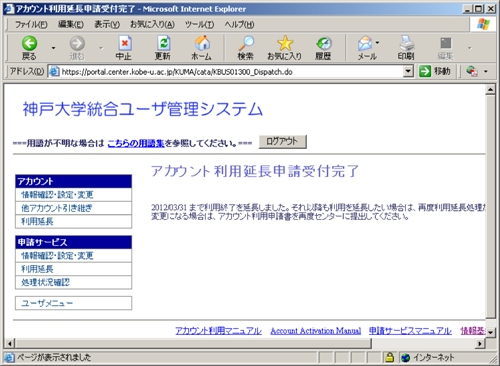Open the mail button dropdown arrow
This screenshot has width=500, height=366.
point(377,43)
